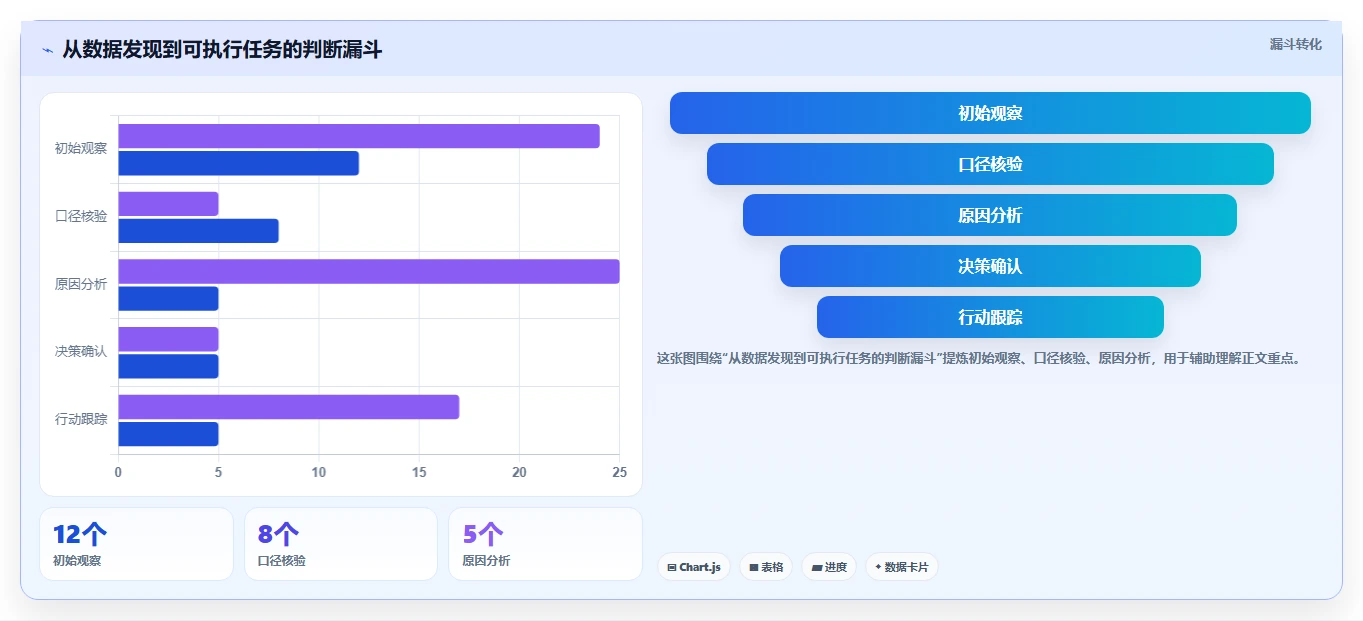Click the 漏斗转化 label in the header
Viewport: 1363px width, 621px height.
[x=1295, y=44]
